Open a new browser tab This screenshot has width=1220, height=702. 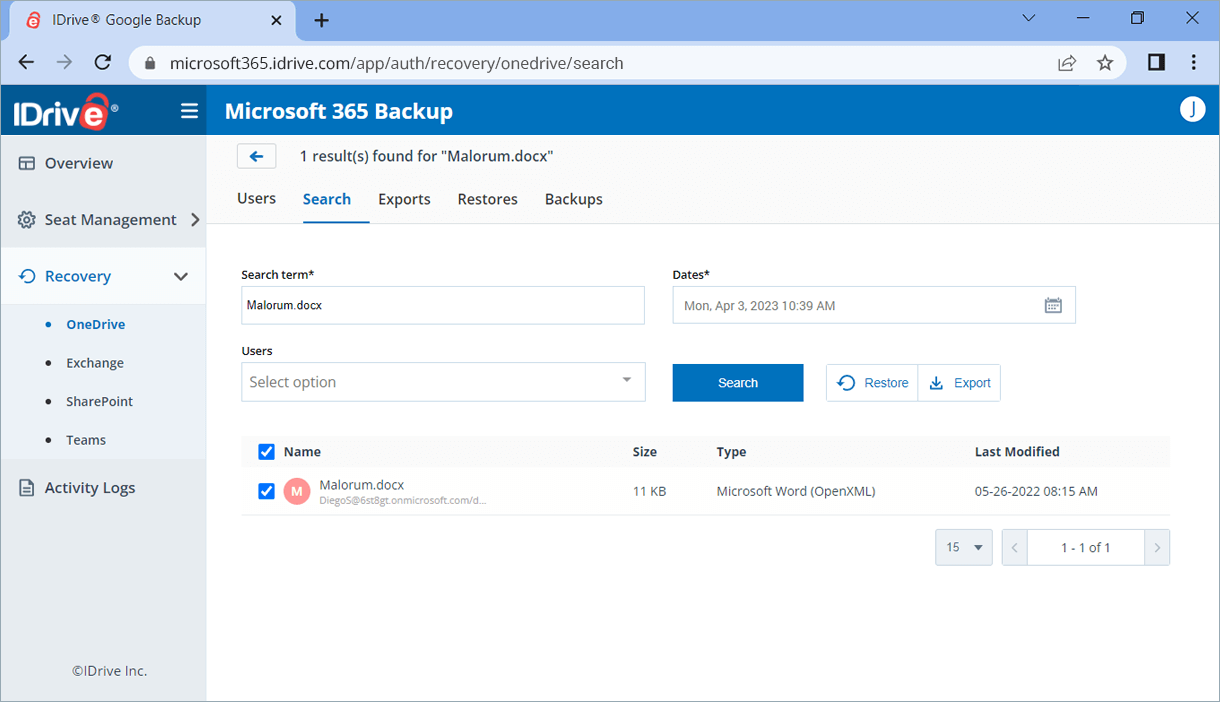[x=321, y=20]
